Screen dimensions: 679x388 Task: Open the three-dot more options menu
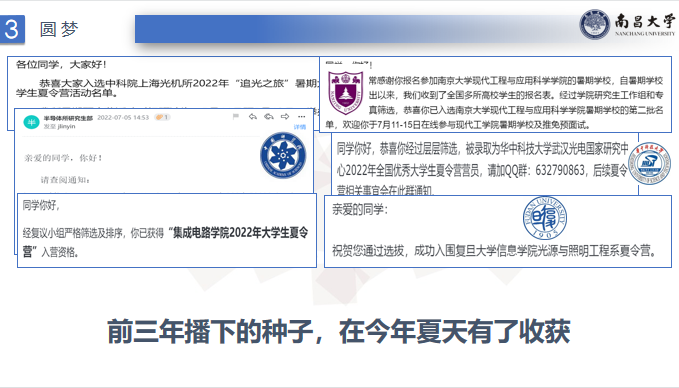coord(301,116)
